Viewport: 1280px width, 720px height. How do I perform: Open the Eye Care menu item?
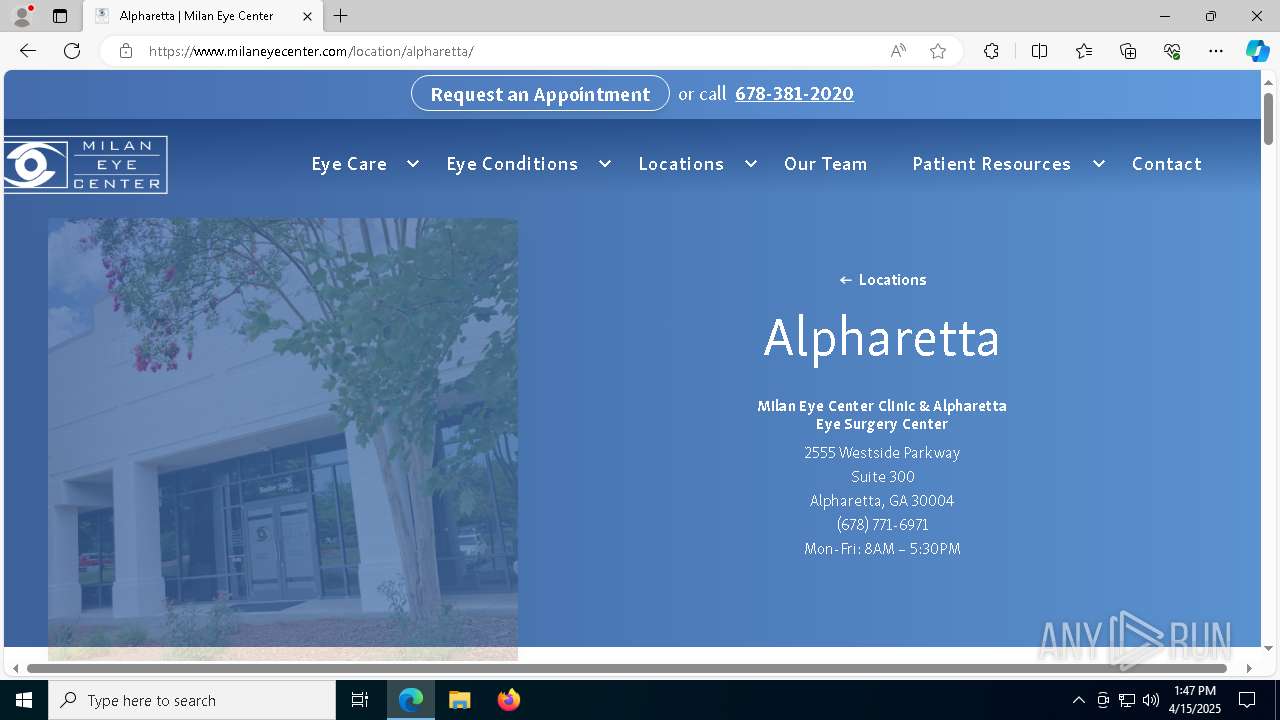coord(349,164)
